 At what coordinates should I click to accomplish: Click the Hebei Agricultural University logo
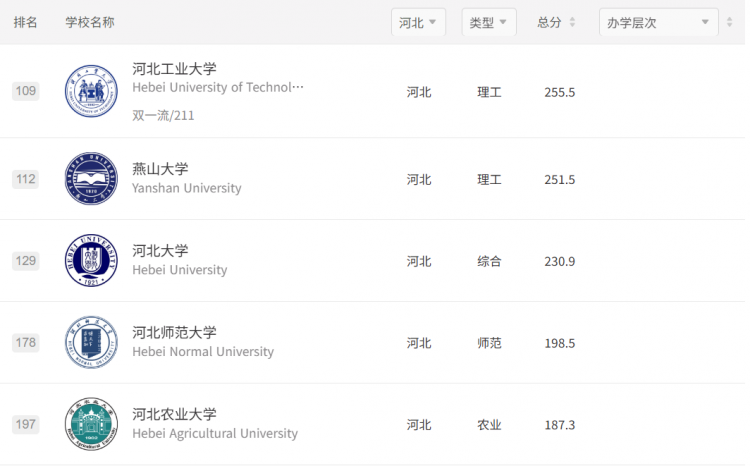91,424
